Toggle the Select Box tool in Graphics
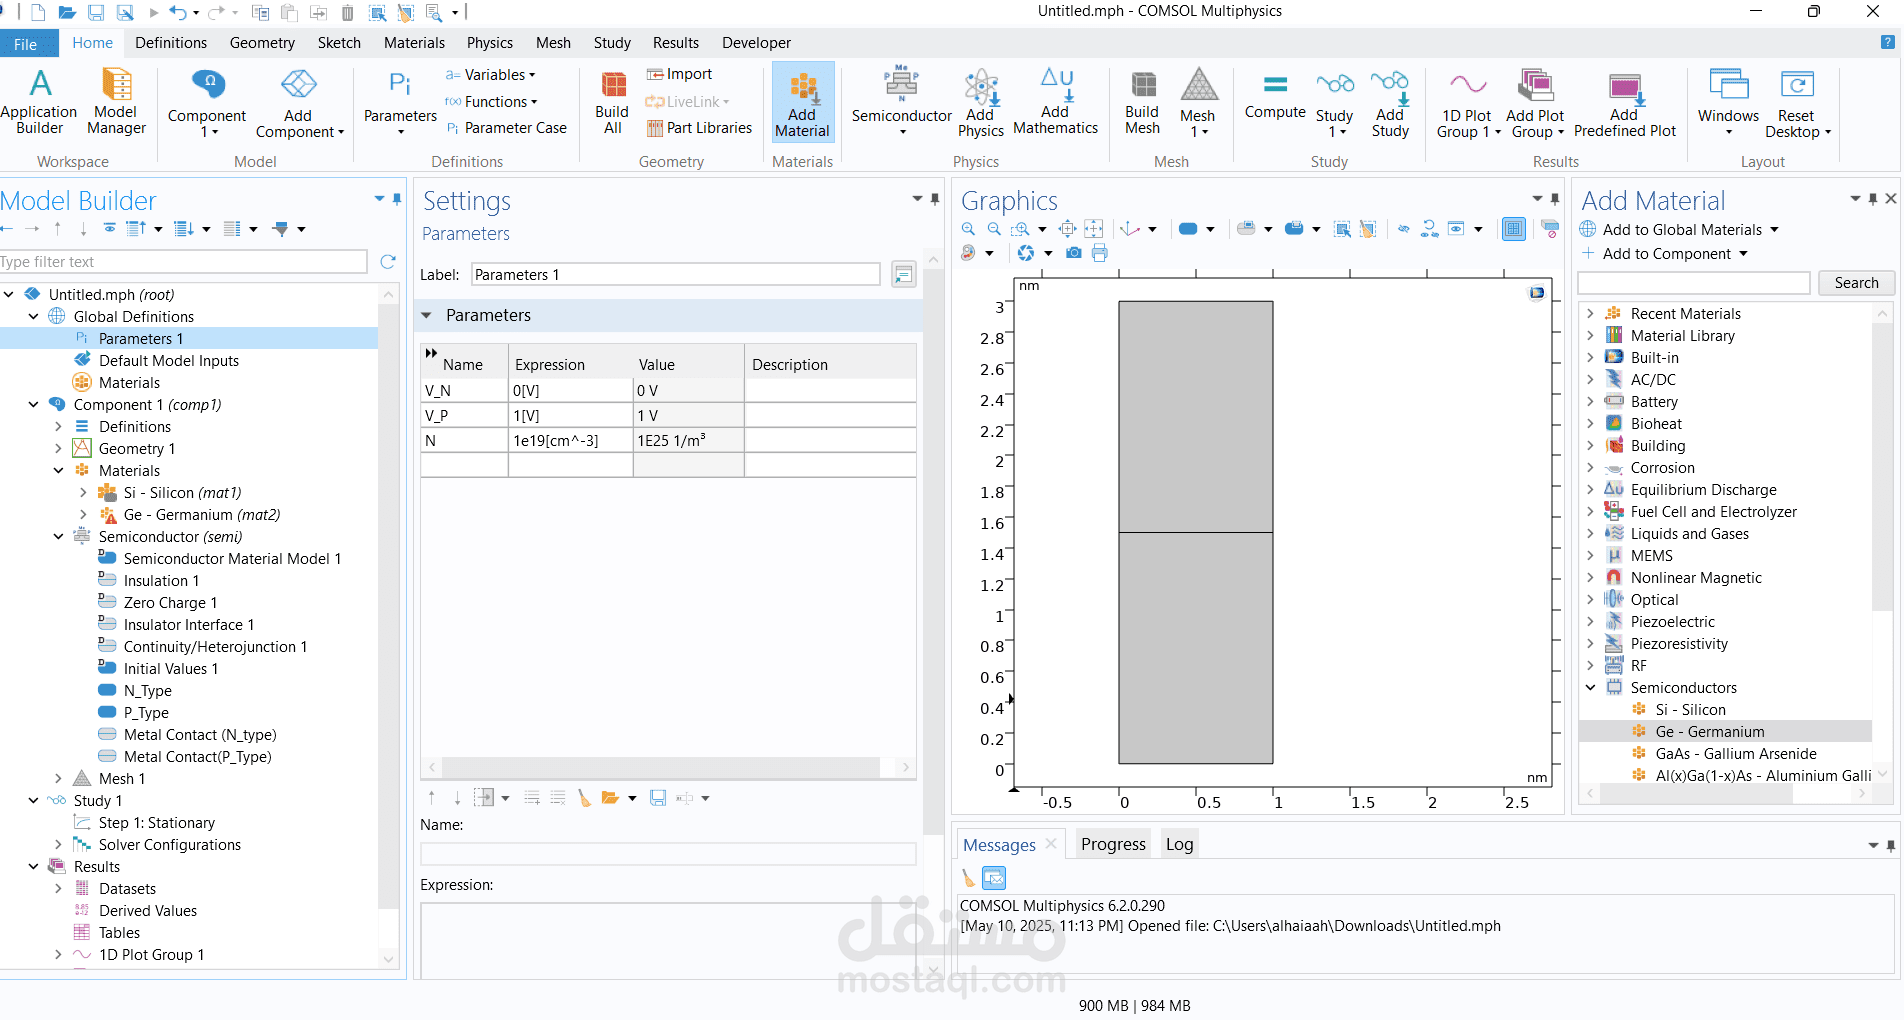The image size is (1904, 1020). (x=1342, y=229)
